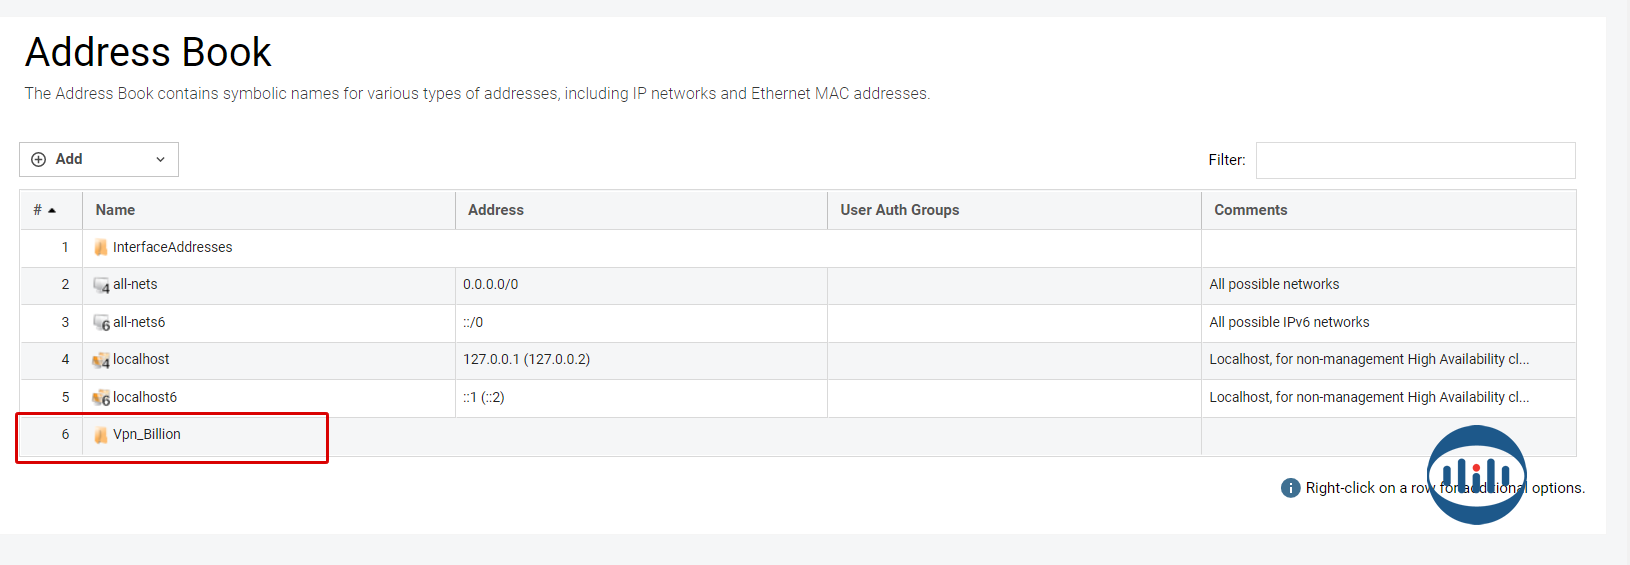This screenshot has width=1630, height=565.
Task: Focus the Filter text input field
Action: point(1415,160)
